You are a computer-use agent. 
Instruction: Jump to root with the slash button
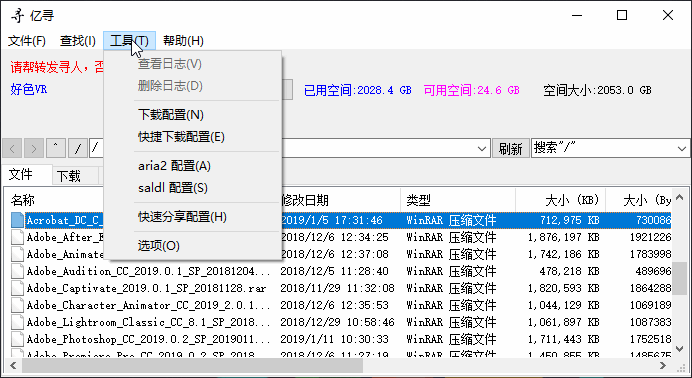[x=78, y=149]
